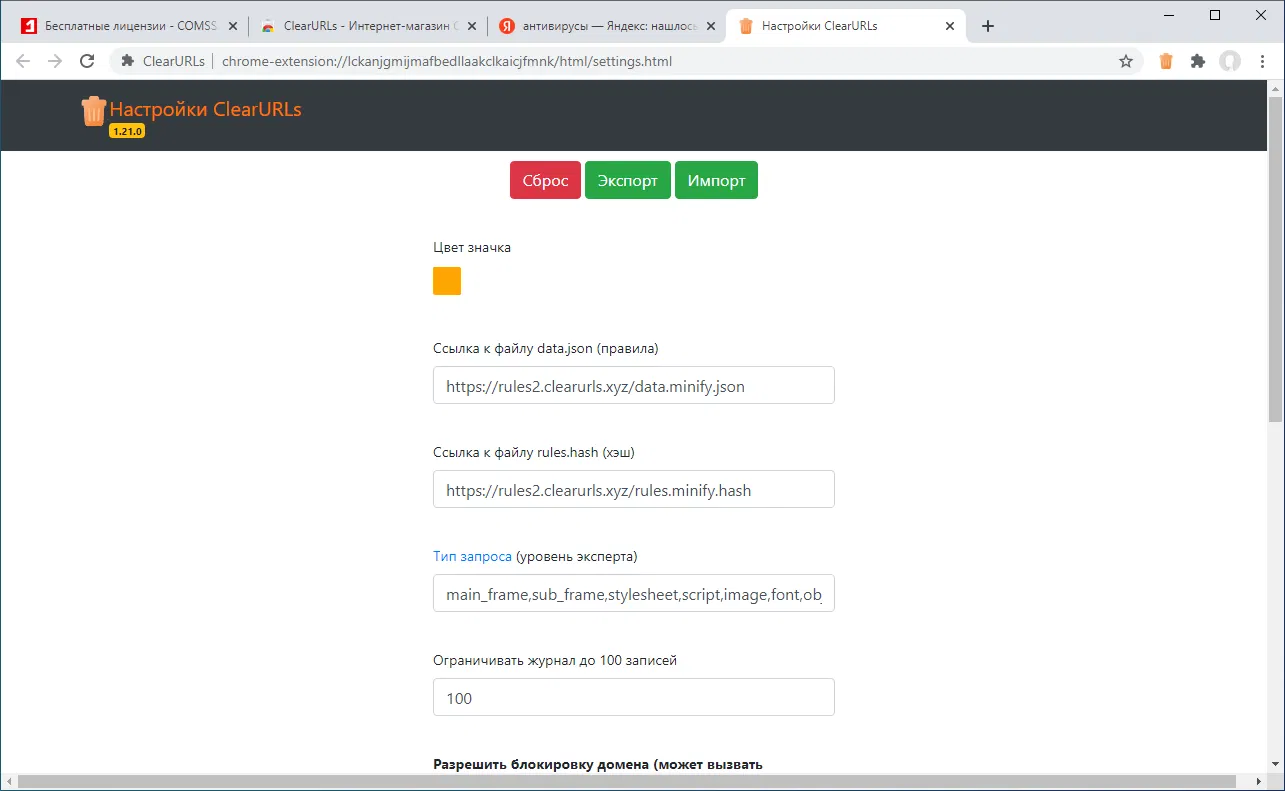Viewport: 1285px width, 791px height.
Task: Focus the data.json rules URL field
Action: click(634, 385)
